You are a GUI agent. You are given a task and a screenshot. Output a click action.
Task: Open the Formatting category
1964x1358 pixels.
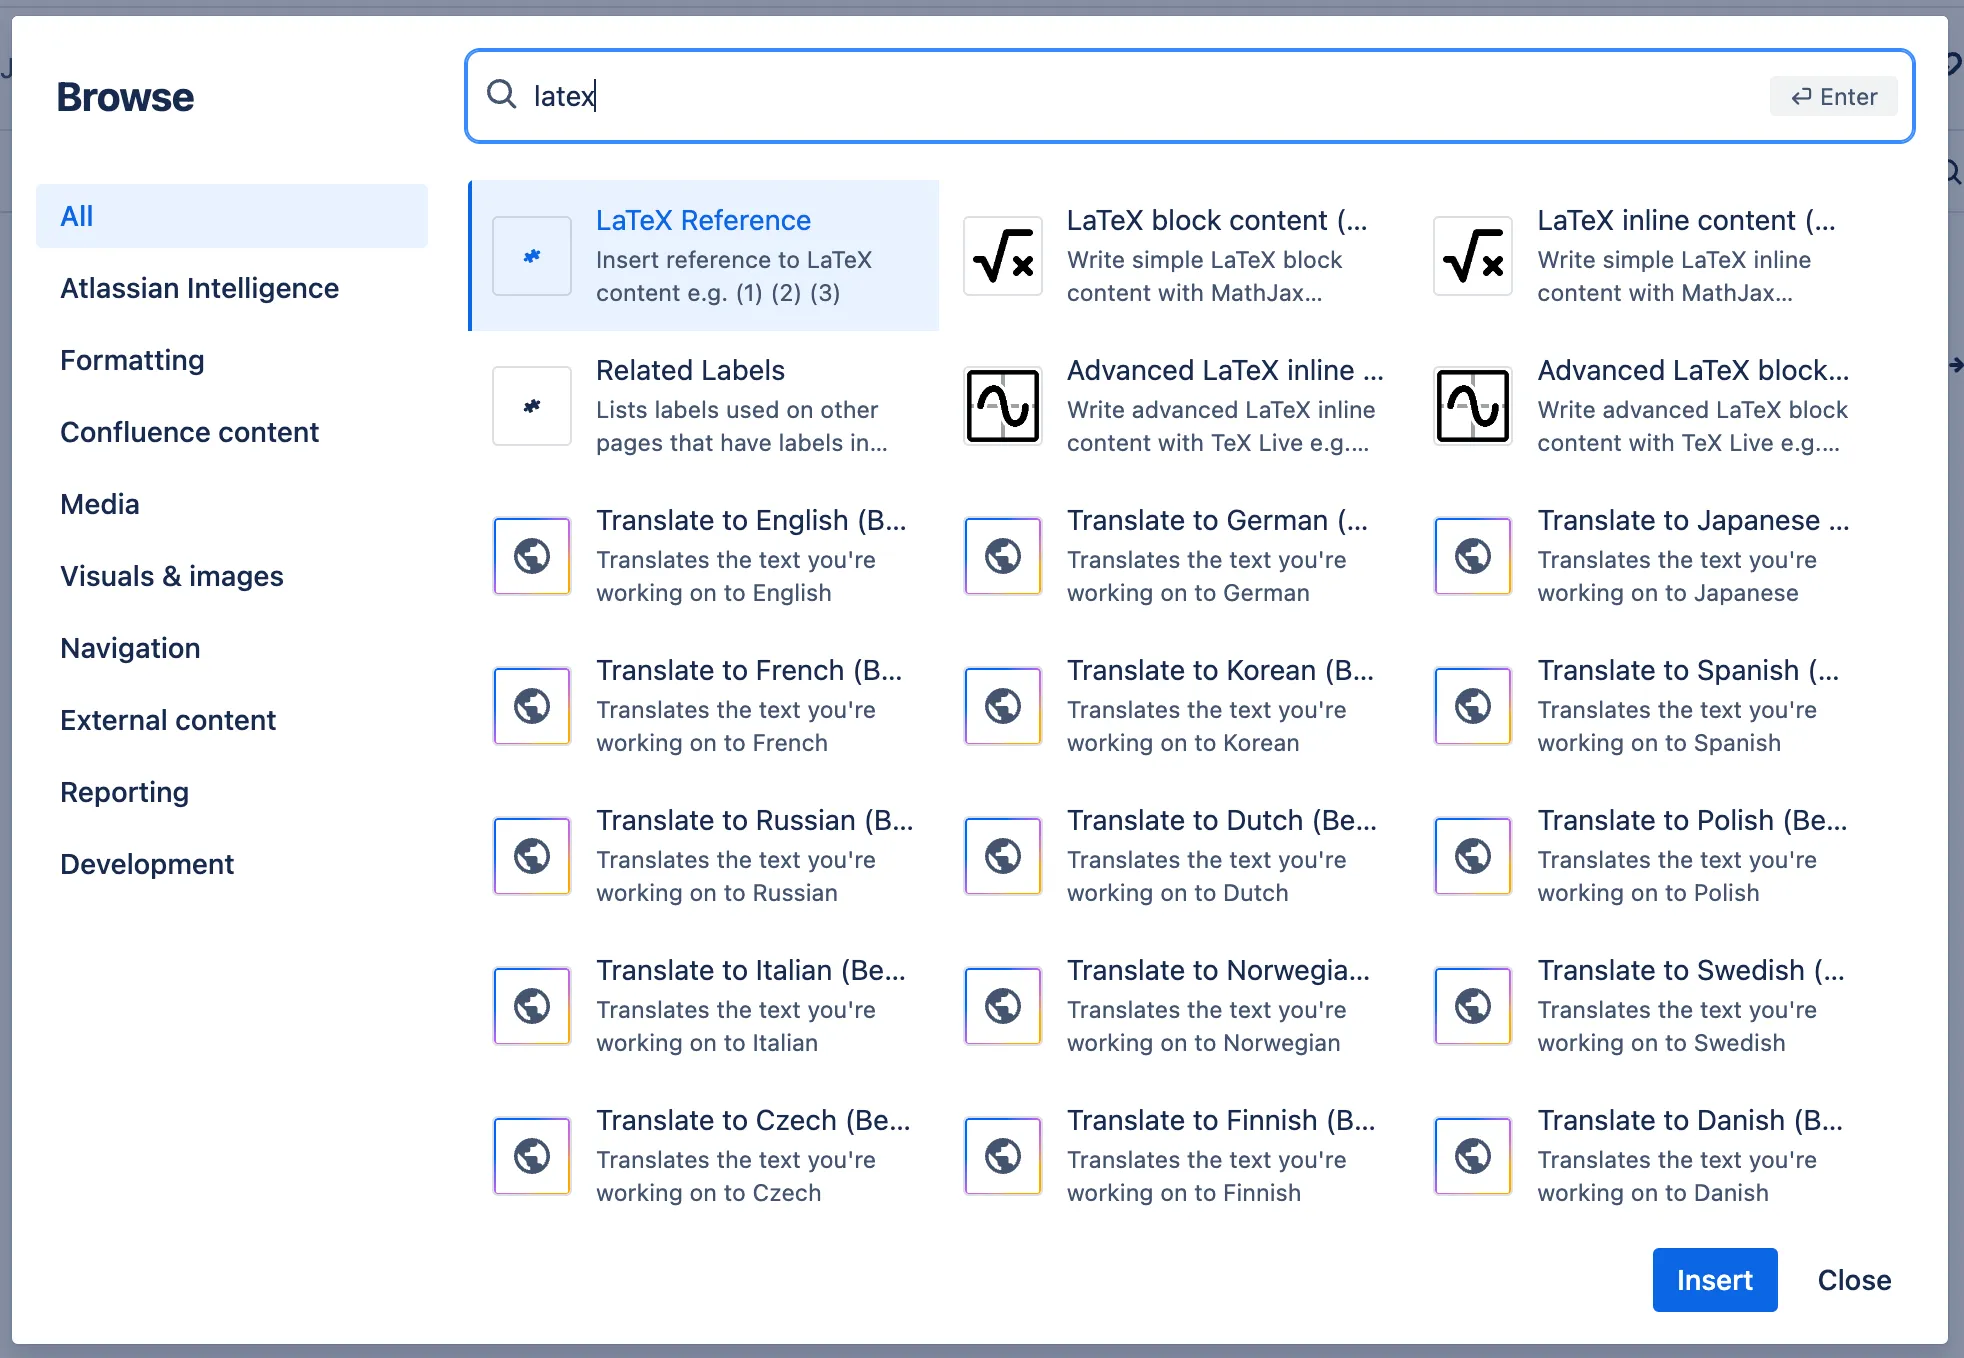click(x=232, y=360)
